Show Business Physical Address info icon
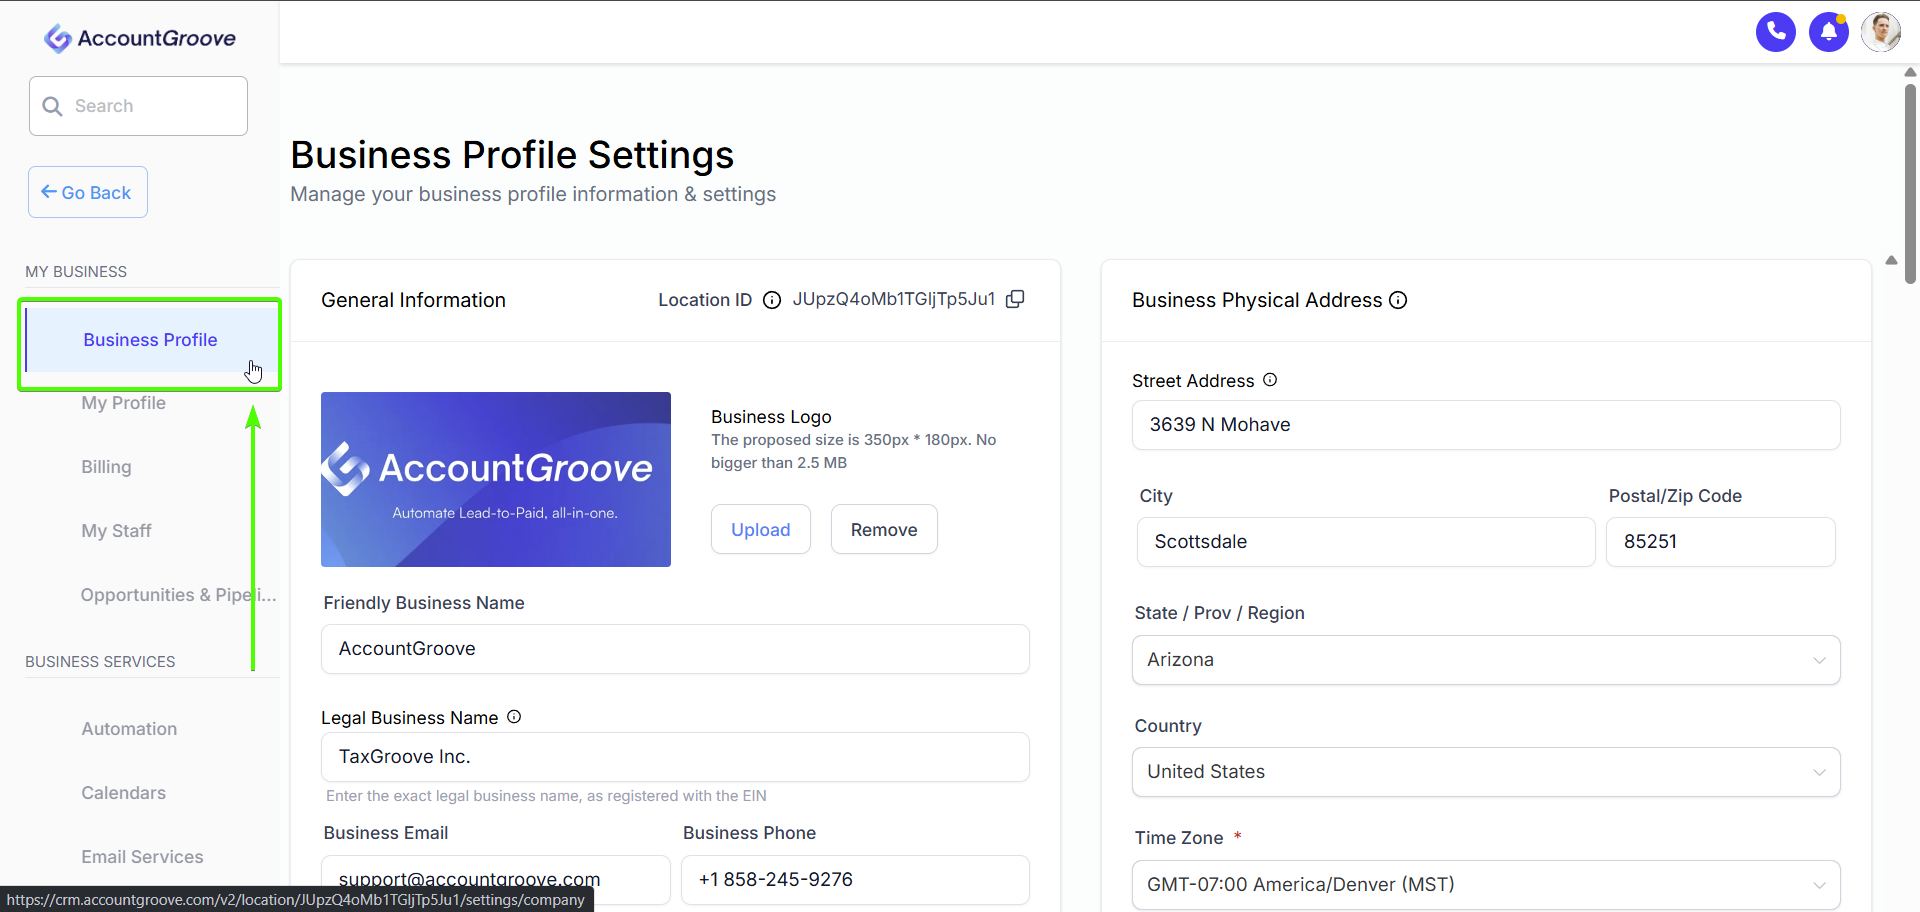 point(1398,300)
